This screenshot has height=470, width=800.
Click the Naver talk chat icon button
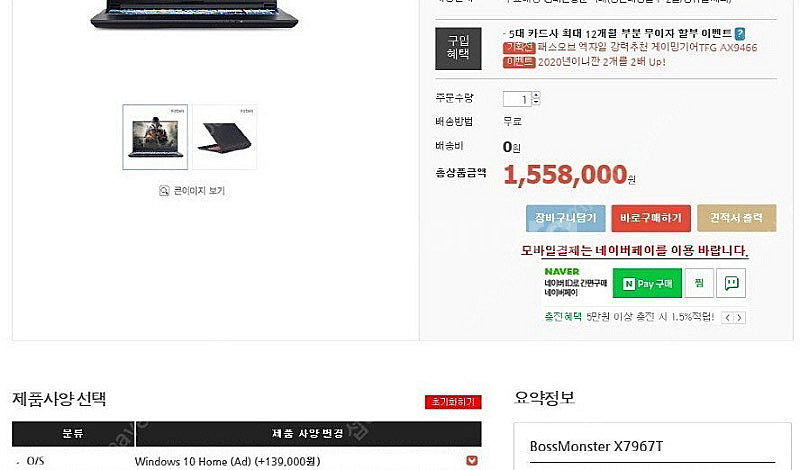click(731, 283)
